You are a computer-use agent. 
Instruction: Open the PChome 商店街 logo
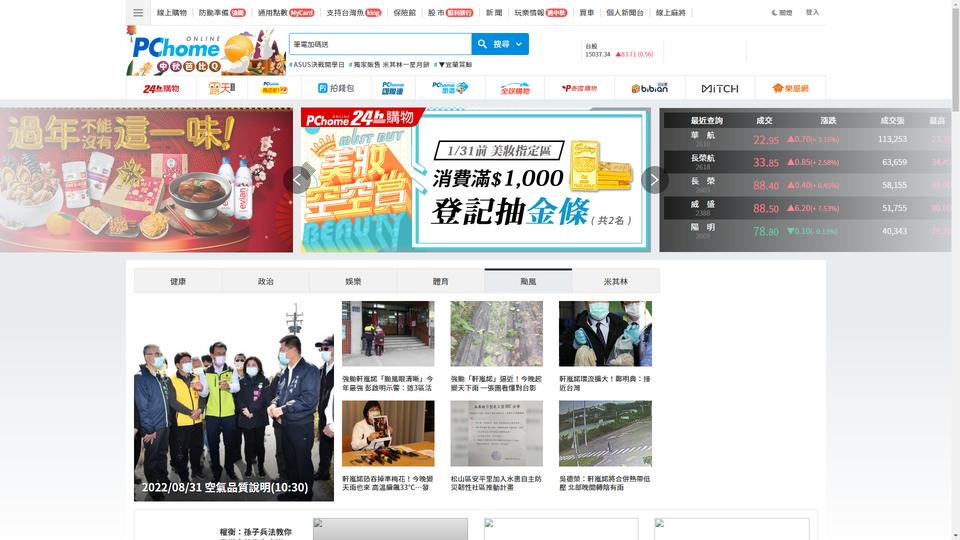[274, 88]
